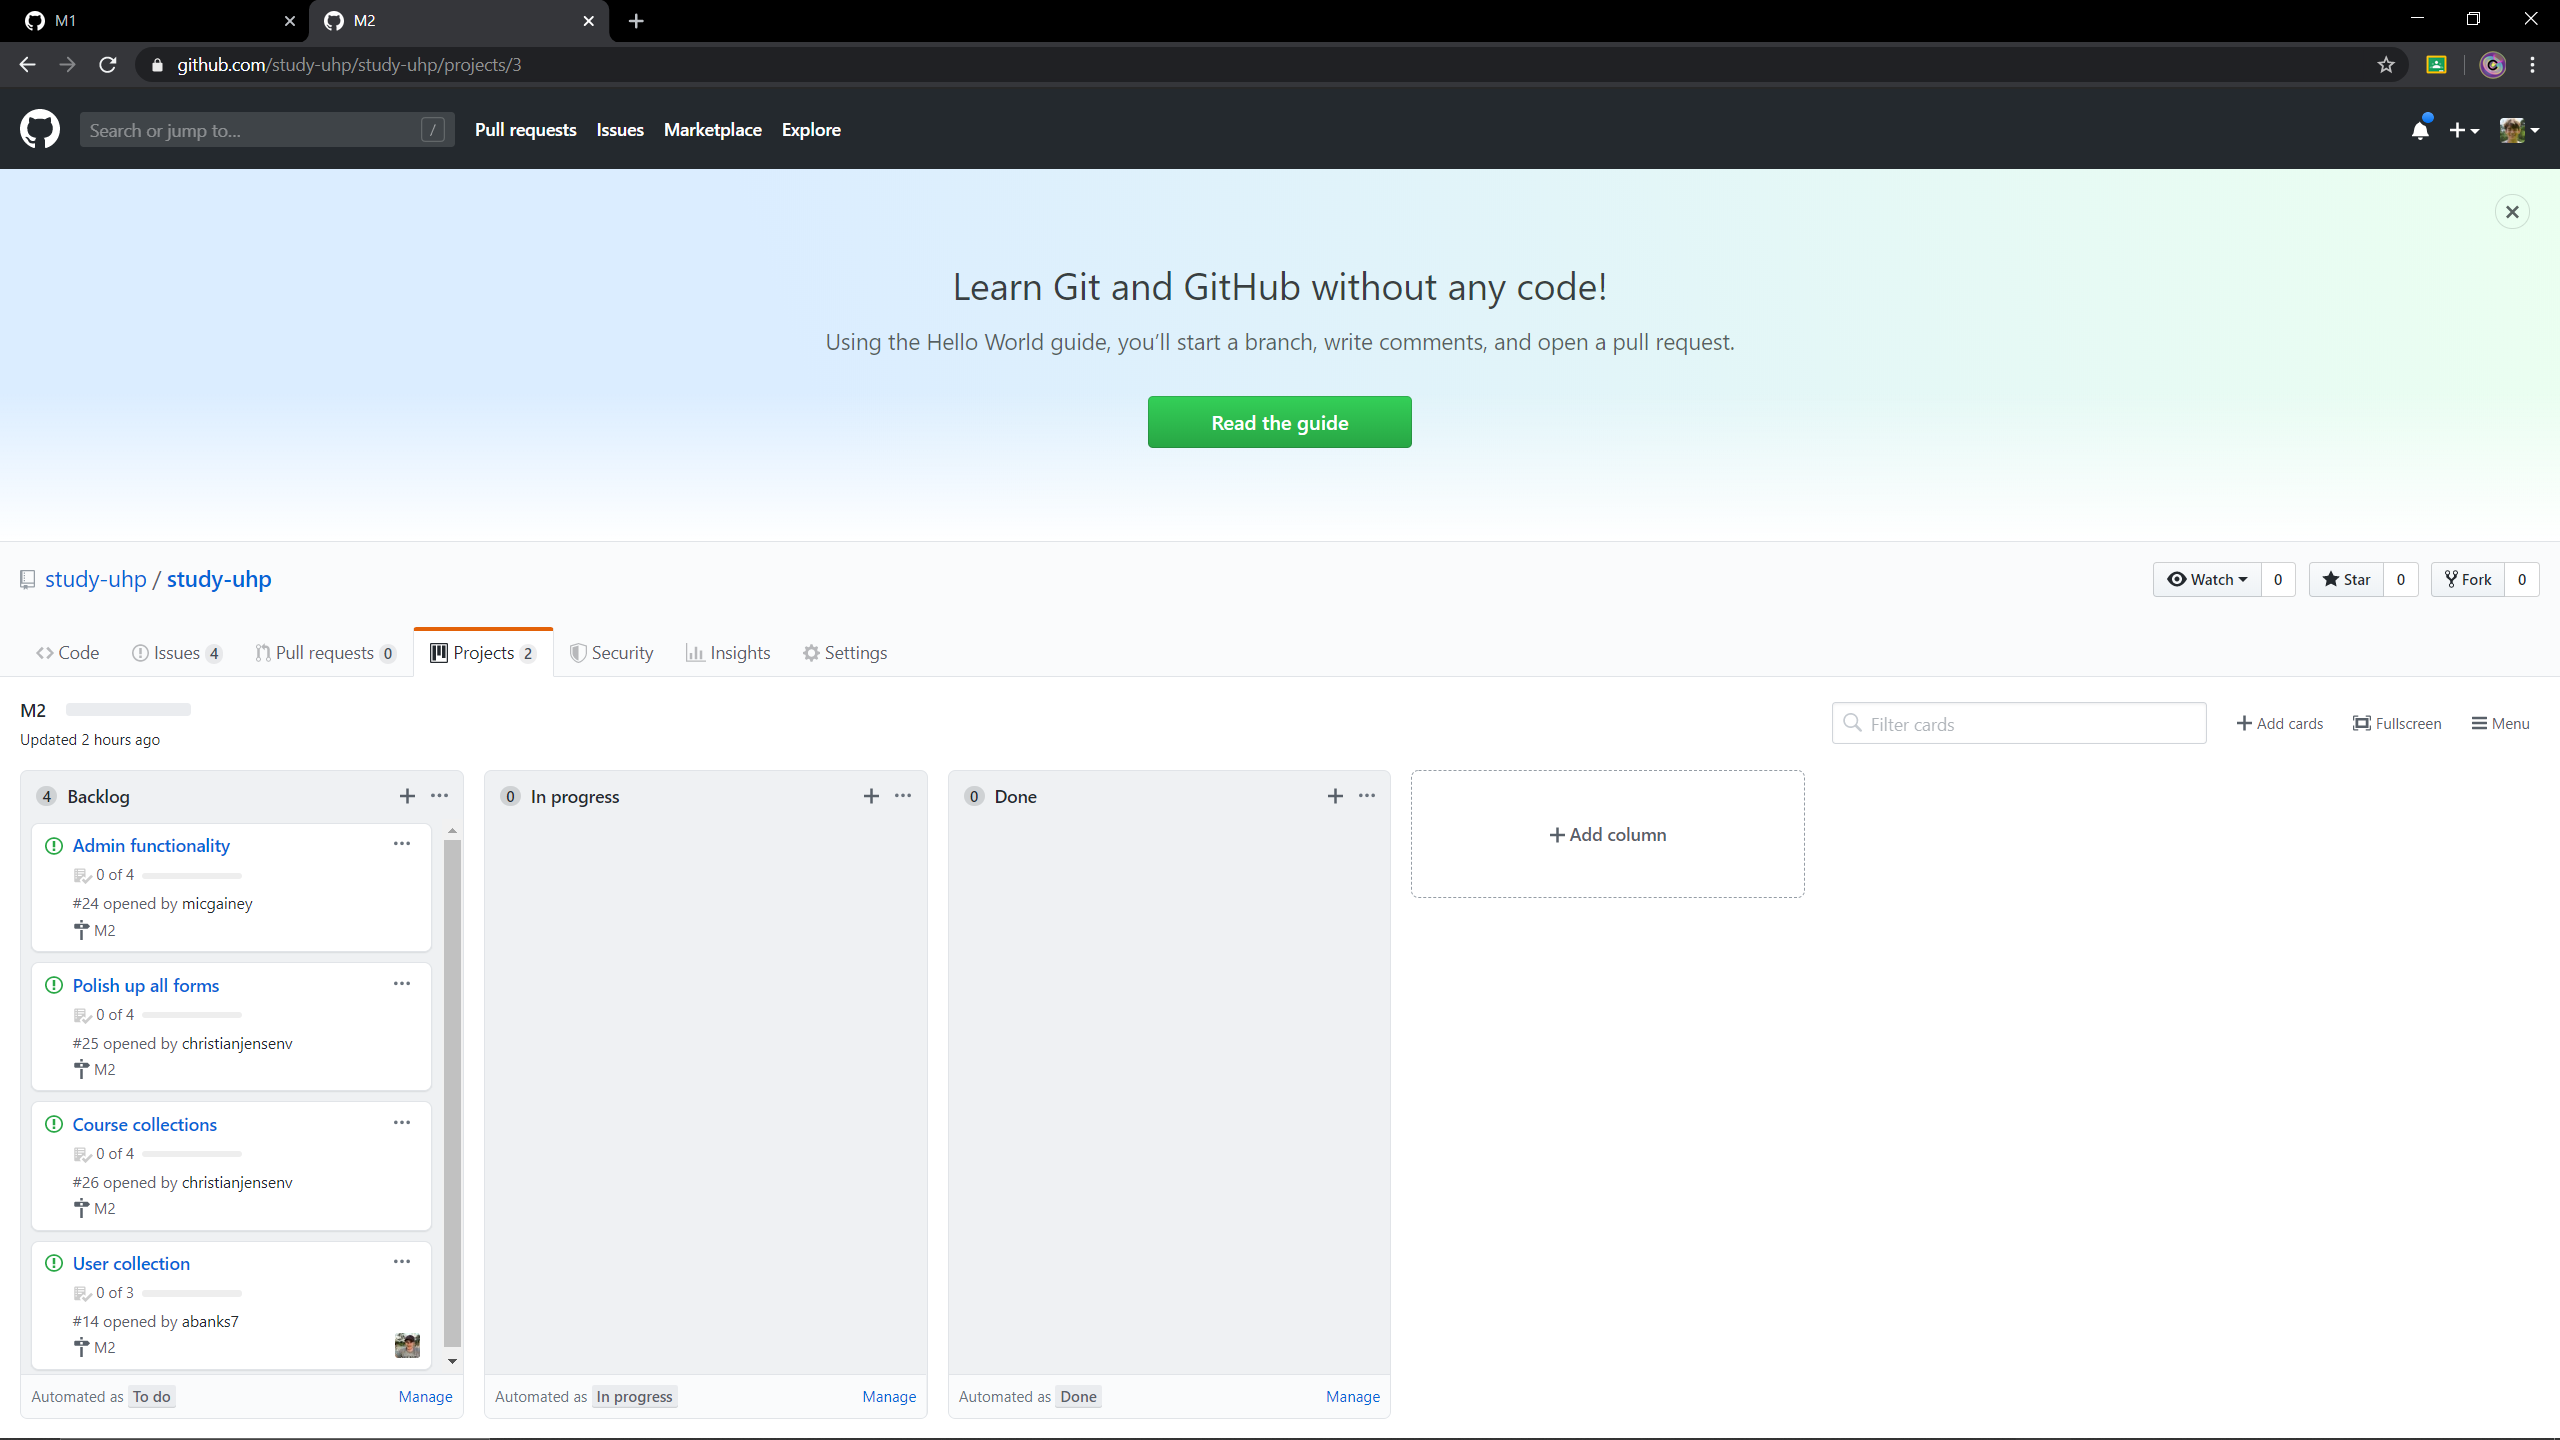The height and width of the screenshot is (1440, 2560).
Task: Open the notifications bell
Action: 2420,130
